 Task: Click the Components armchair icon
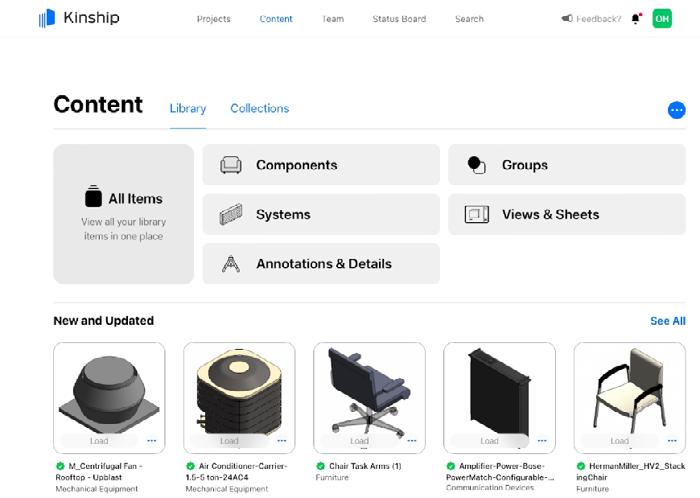tap(231, 165)
